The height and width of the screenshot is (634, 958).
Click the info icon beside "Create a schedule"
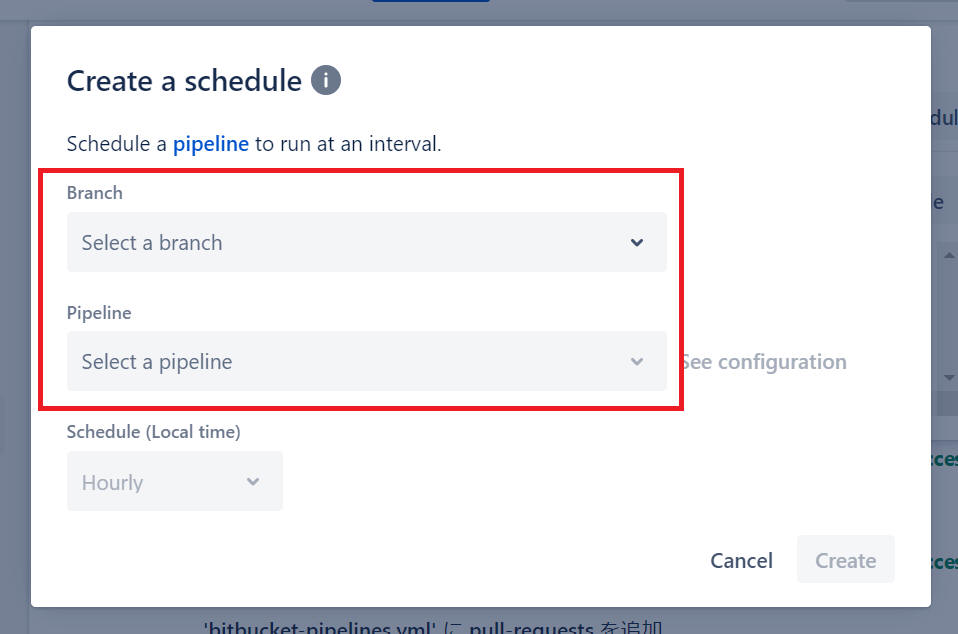pos(325,81)
